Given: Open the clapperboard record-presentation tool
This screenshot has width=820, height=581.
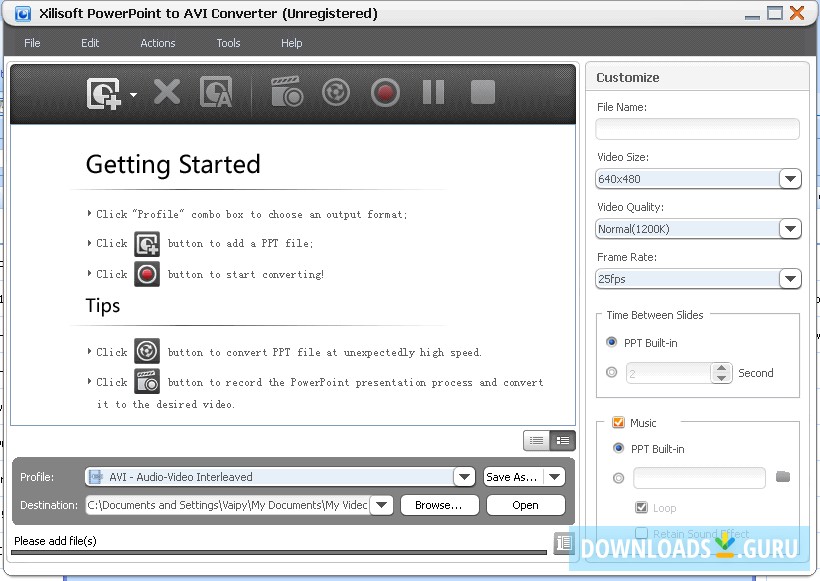Looking at the screenshot, I should (x=288, y=91).
